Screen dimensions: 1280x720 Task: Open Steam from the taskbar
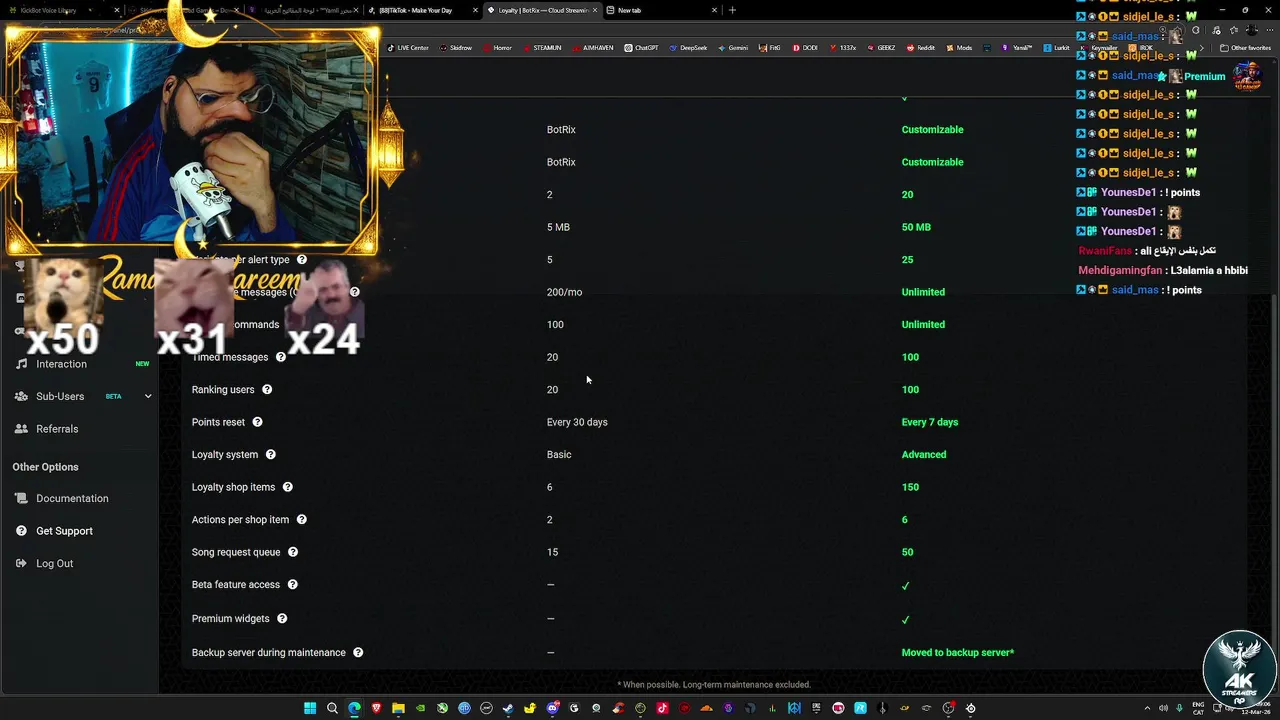[508, 708]
